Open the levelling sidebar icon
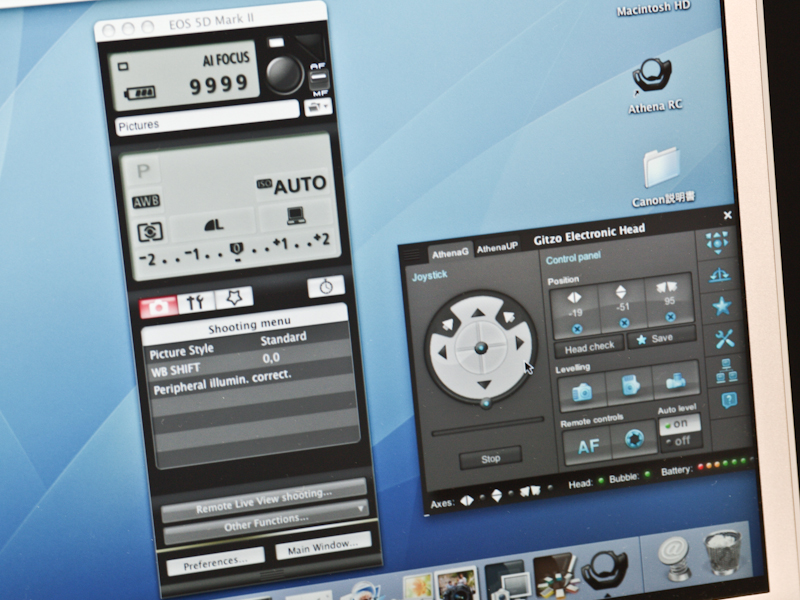 point(719,276)
